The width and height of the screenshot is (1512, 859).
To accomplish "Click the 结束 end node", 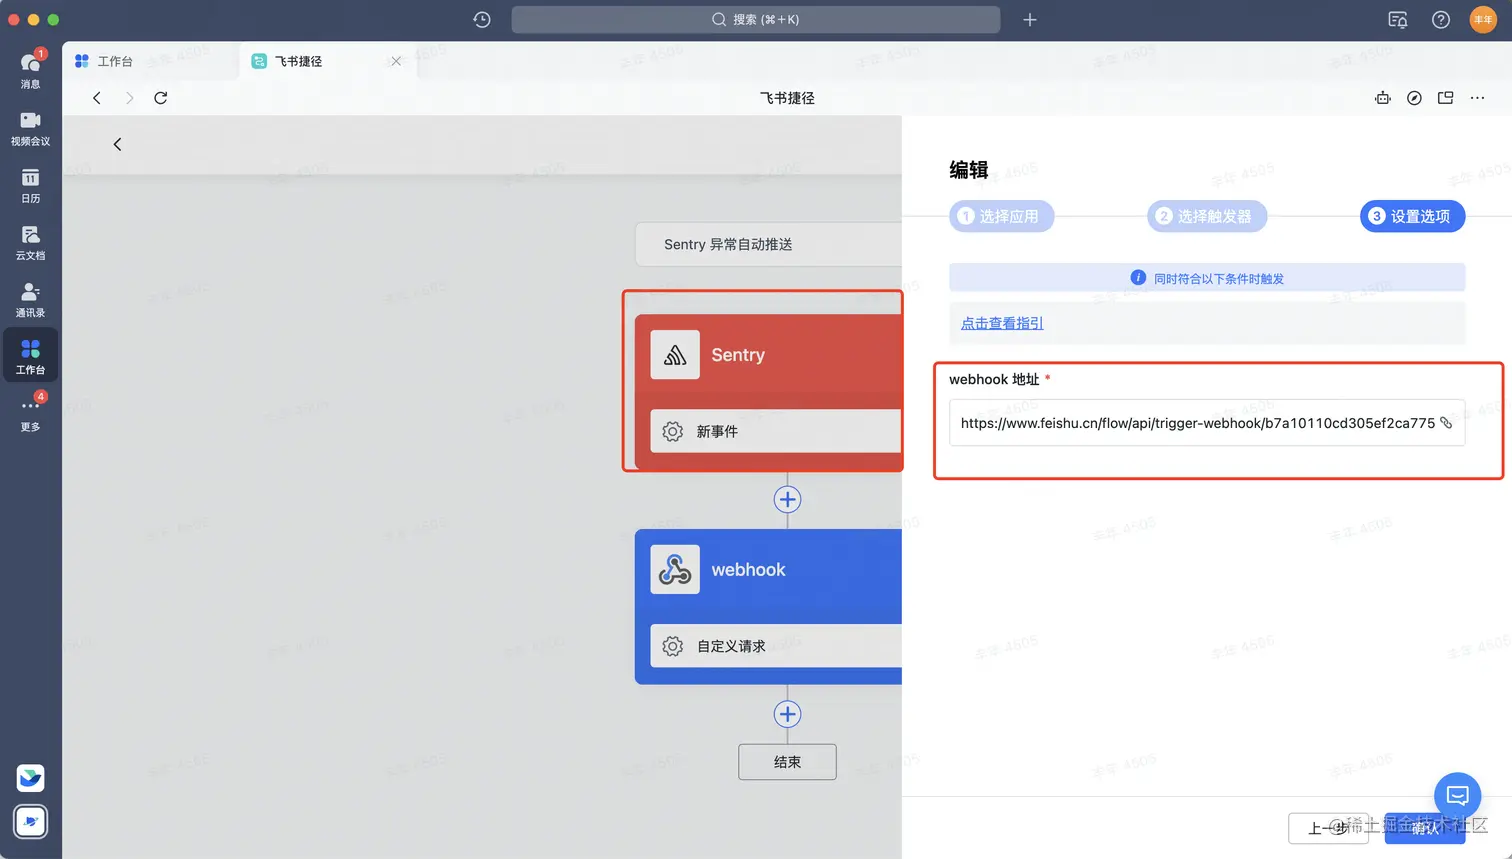I will coord(787,762).
